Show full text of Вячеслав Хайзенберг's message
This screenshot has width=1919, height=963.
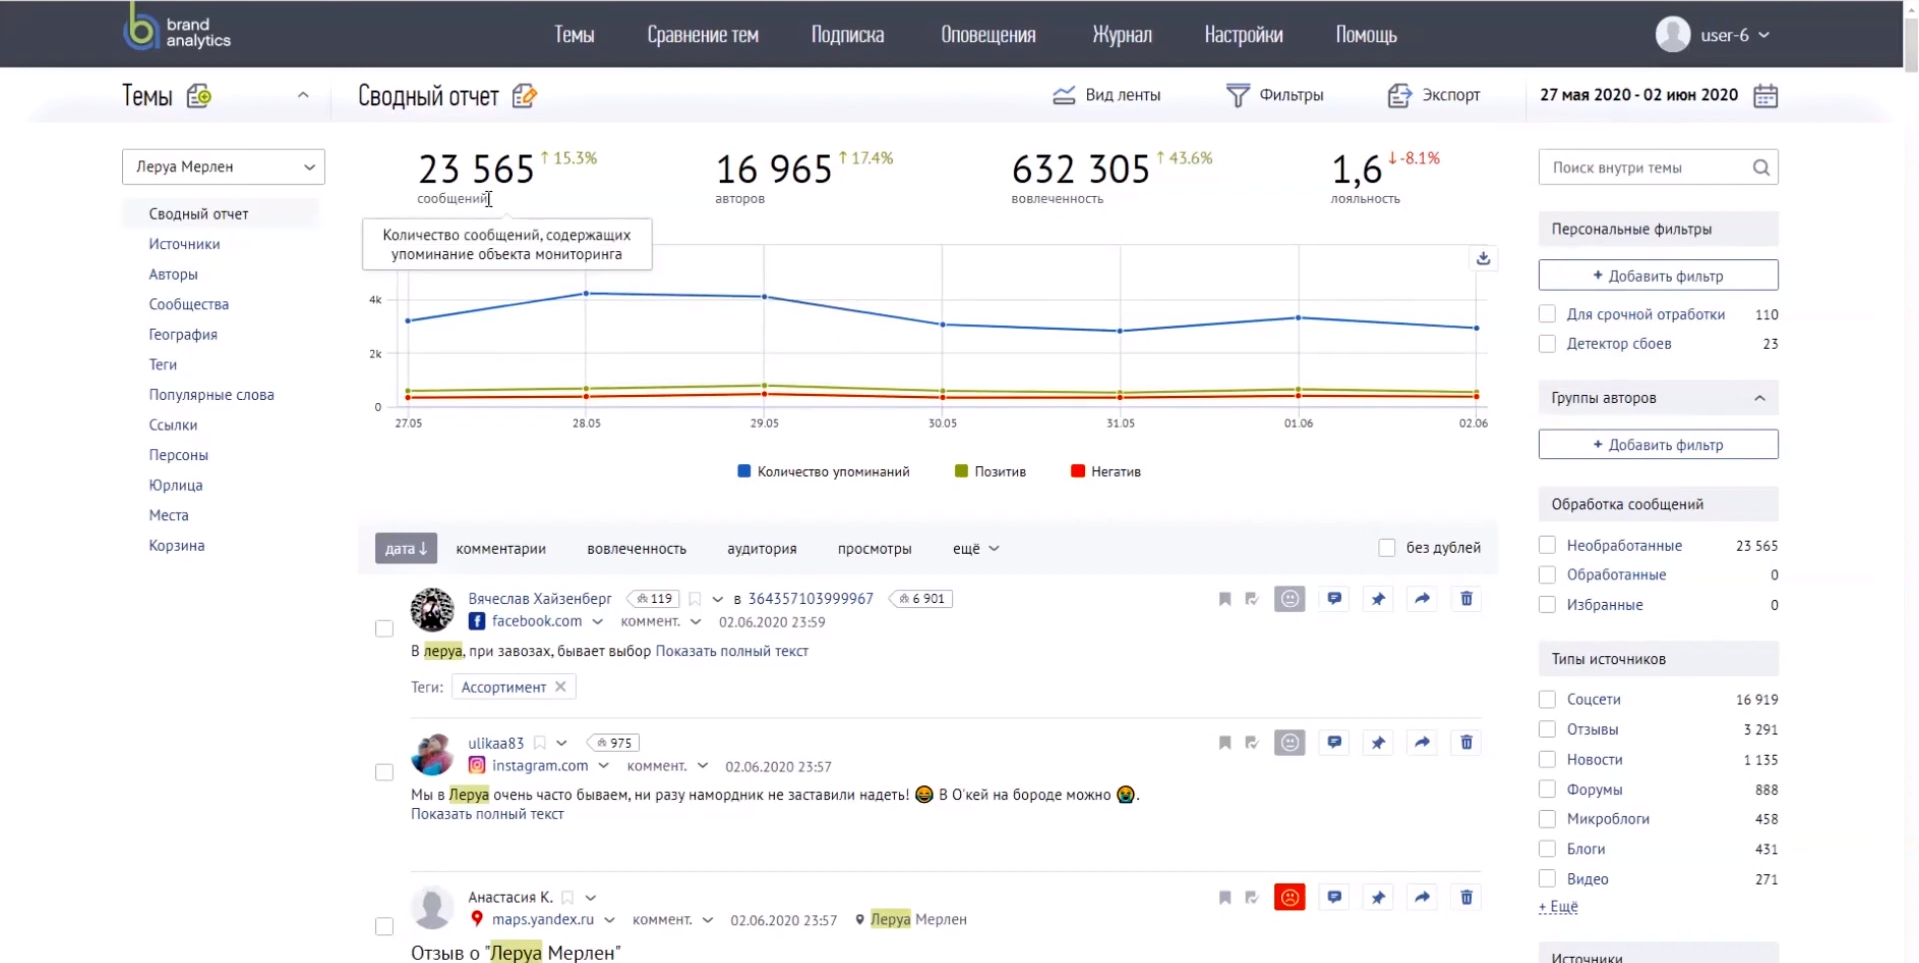pos(732,651)
